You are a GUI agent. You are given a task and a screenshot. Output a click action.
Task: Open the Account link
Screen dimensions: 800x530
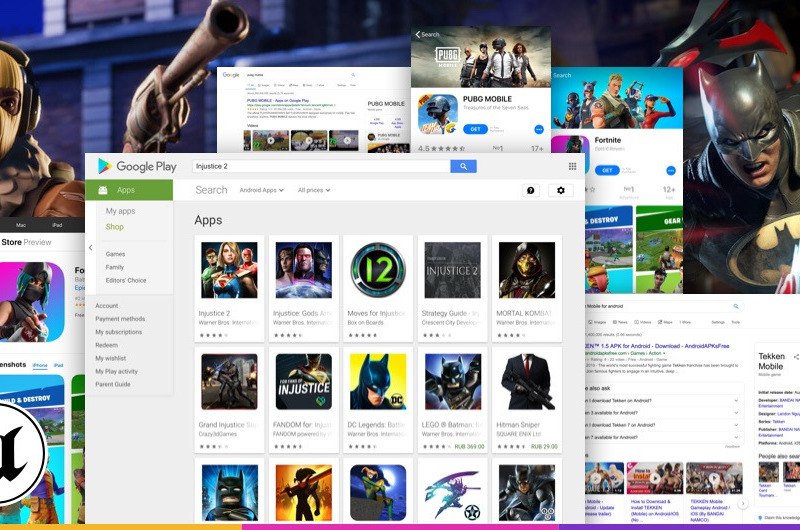pyautogui.click(x=107, y=306)
